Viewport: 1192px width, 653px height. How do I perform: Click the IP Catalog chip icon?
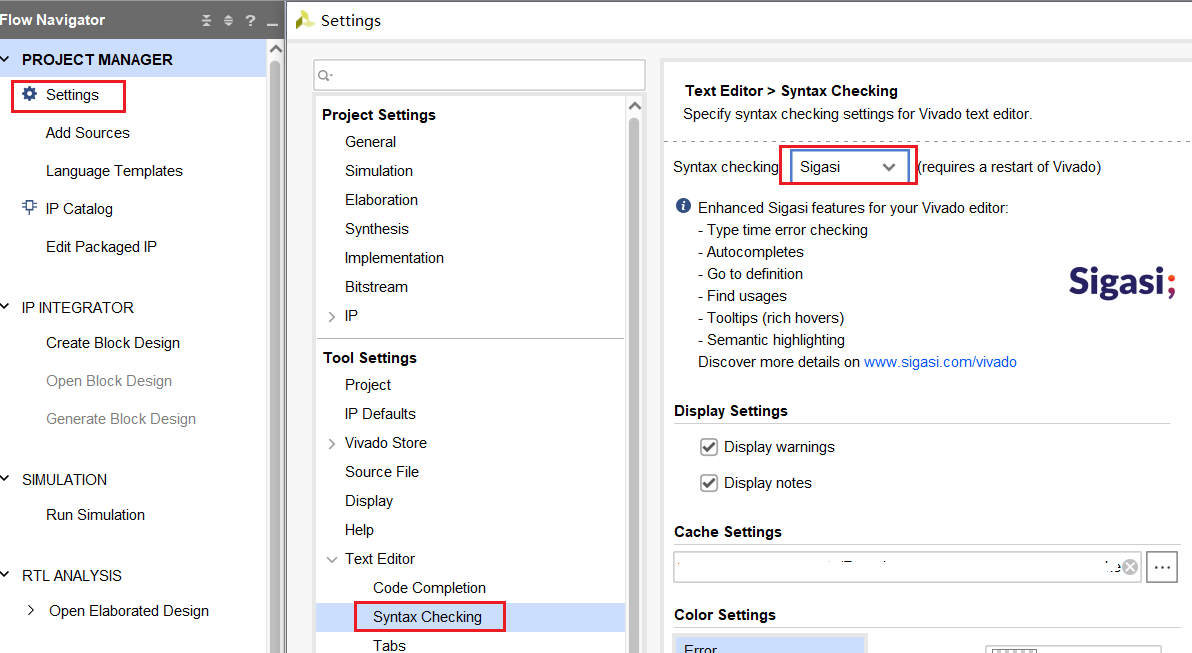tap(30, 208)
